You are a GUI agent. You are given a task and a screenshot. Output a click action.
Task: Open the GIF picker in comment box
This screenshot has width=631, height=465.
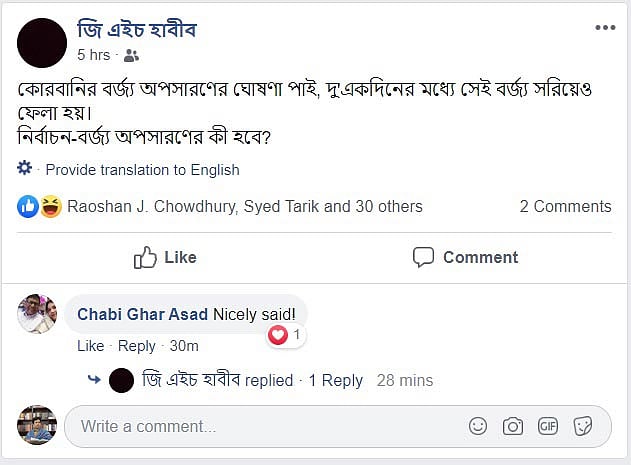(547, 427)
